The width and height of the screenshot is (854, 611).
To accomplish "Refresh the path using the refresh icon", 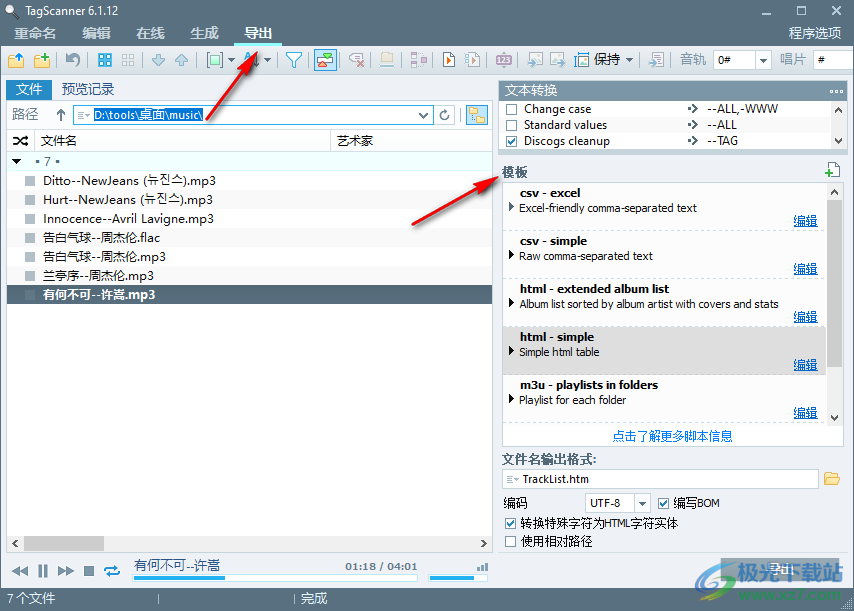I will [x=444, y=114].
